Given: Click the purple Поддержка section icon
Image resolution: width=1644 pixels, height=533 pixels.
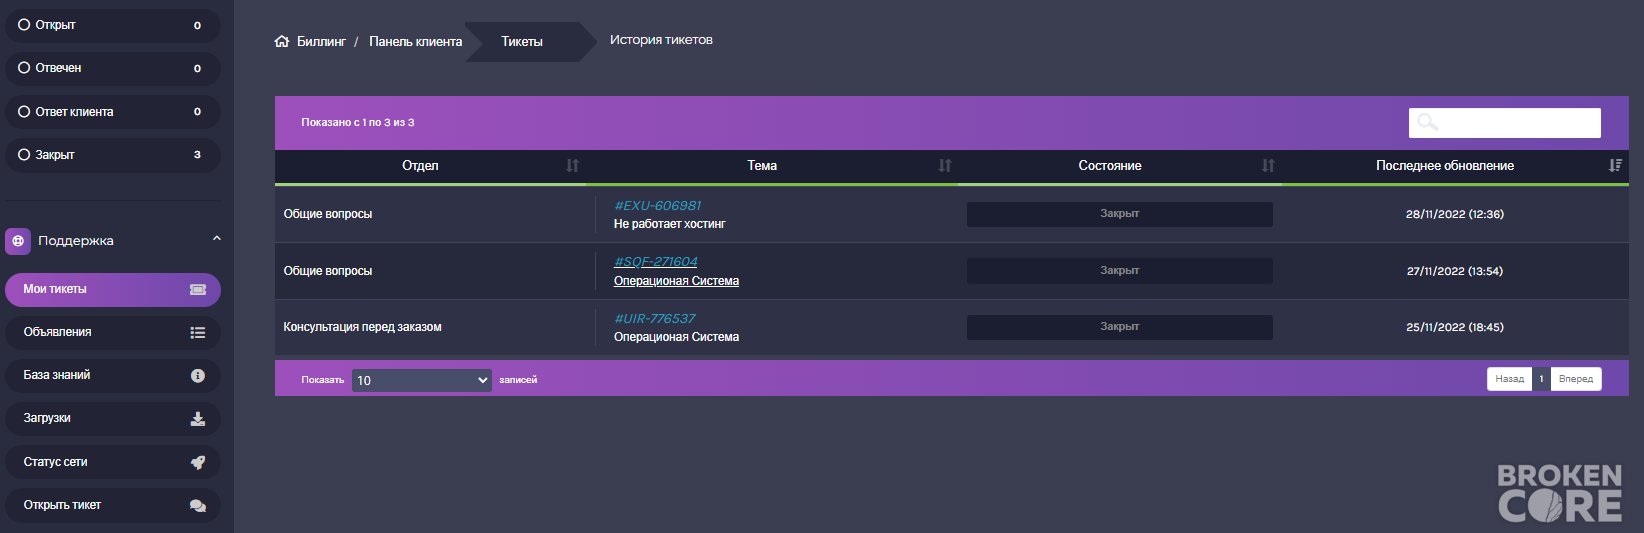Looking at the screenshot, I should click(18, 241).
